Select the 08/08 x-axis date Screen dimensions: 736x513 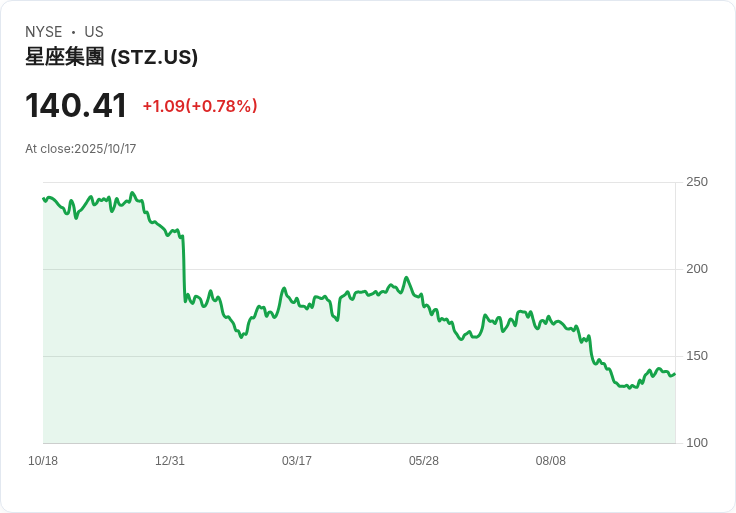tap(551, 461)
